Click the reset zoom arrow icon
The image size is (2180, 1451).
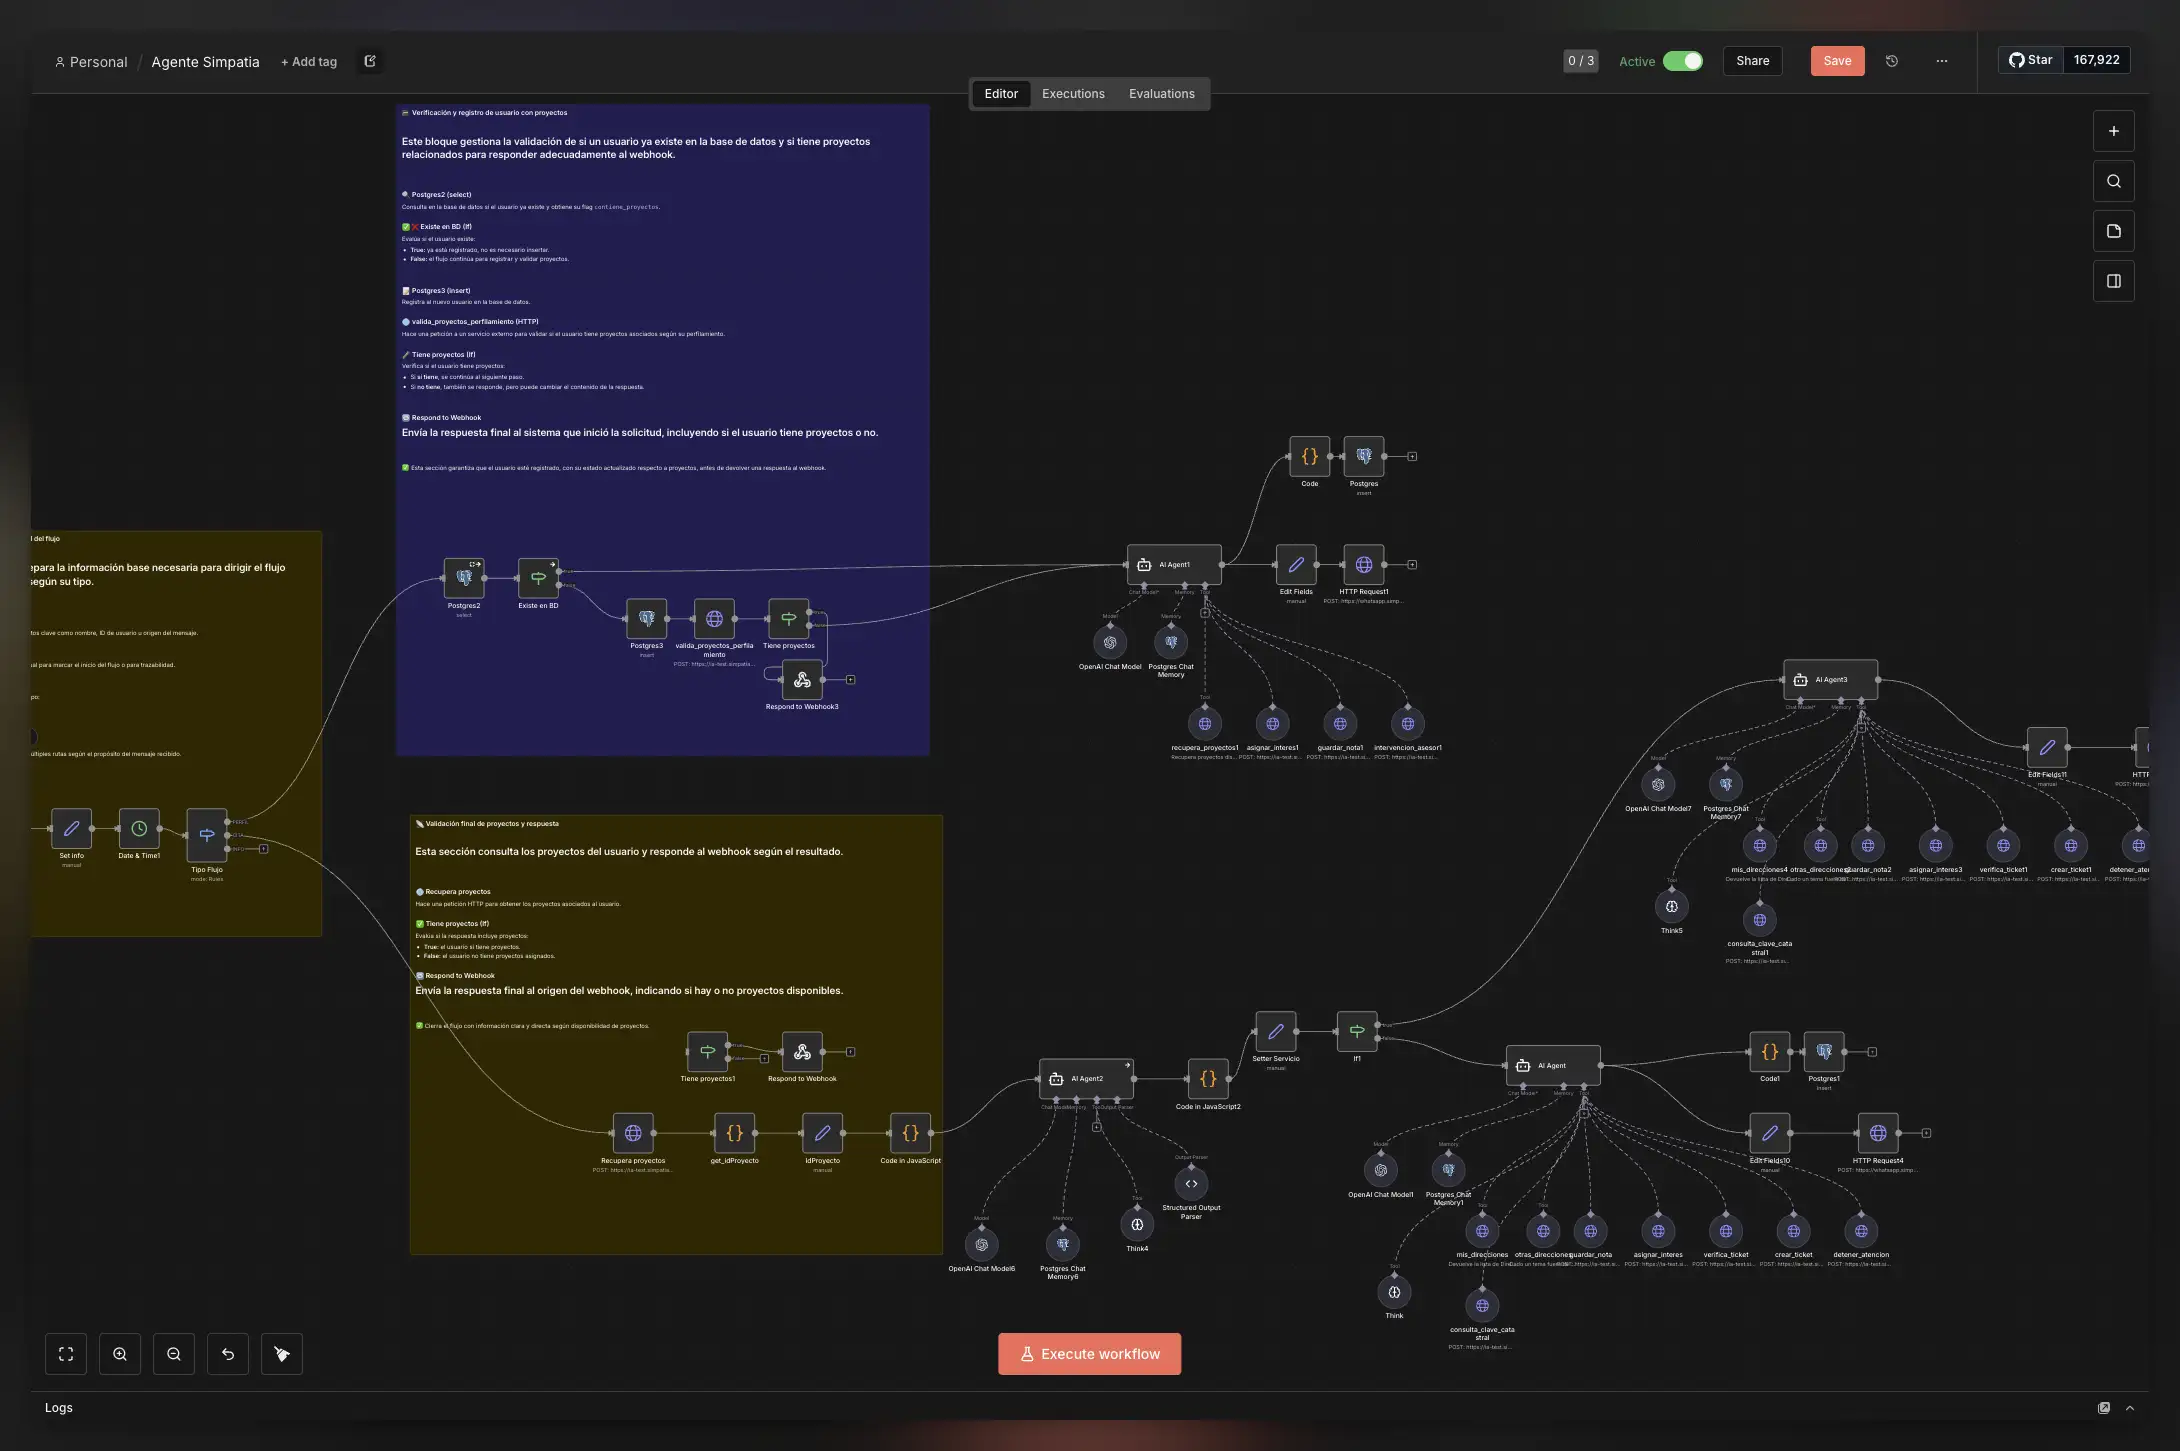point(228,1354)
